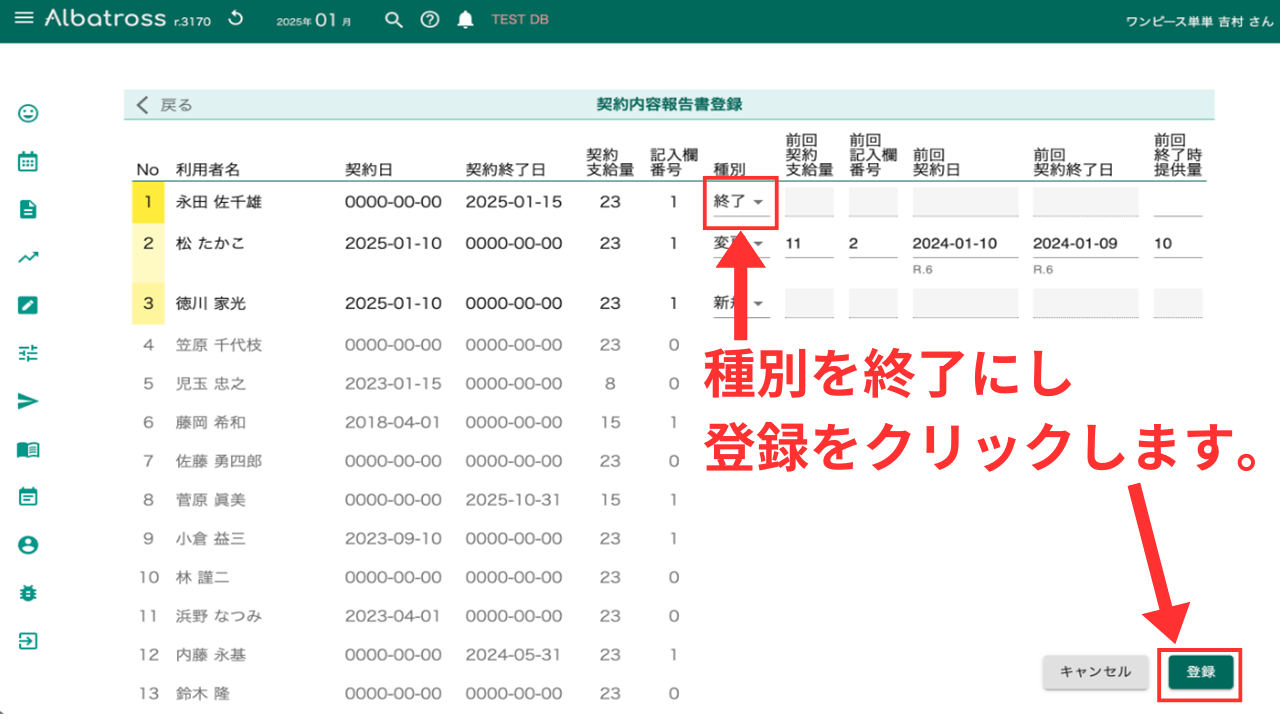Open the event schedule sidebar icon
Viewport: 1280px width, 720px height.
(x=28, y=497)
